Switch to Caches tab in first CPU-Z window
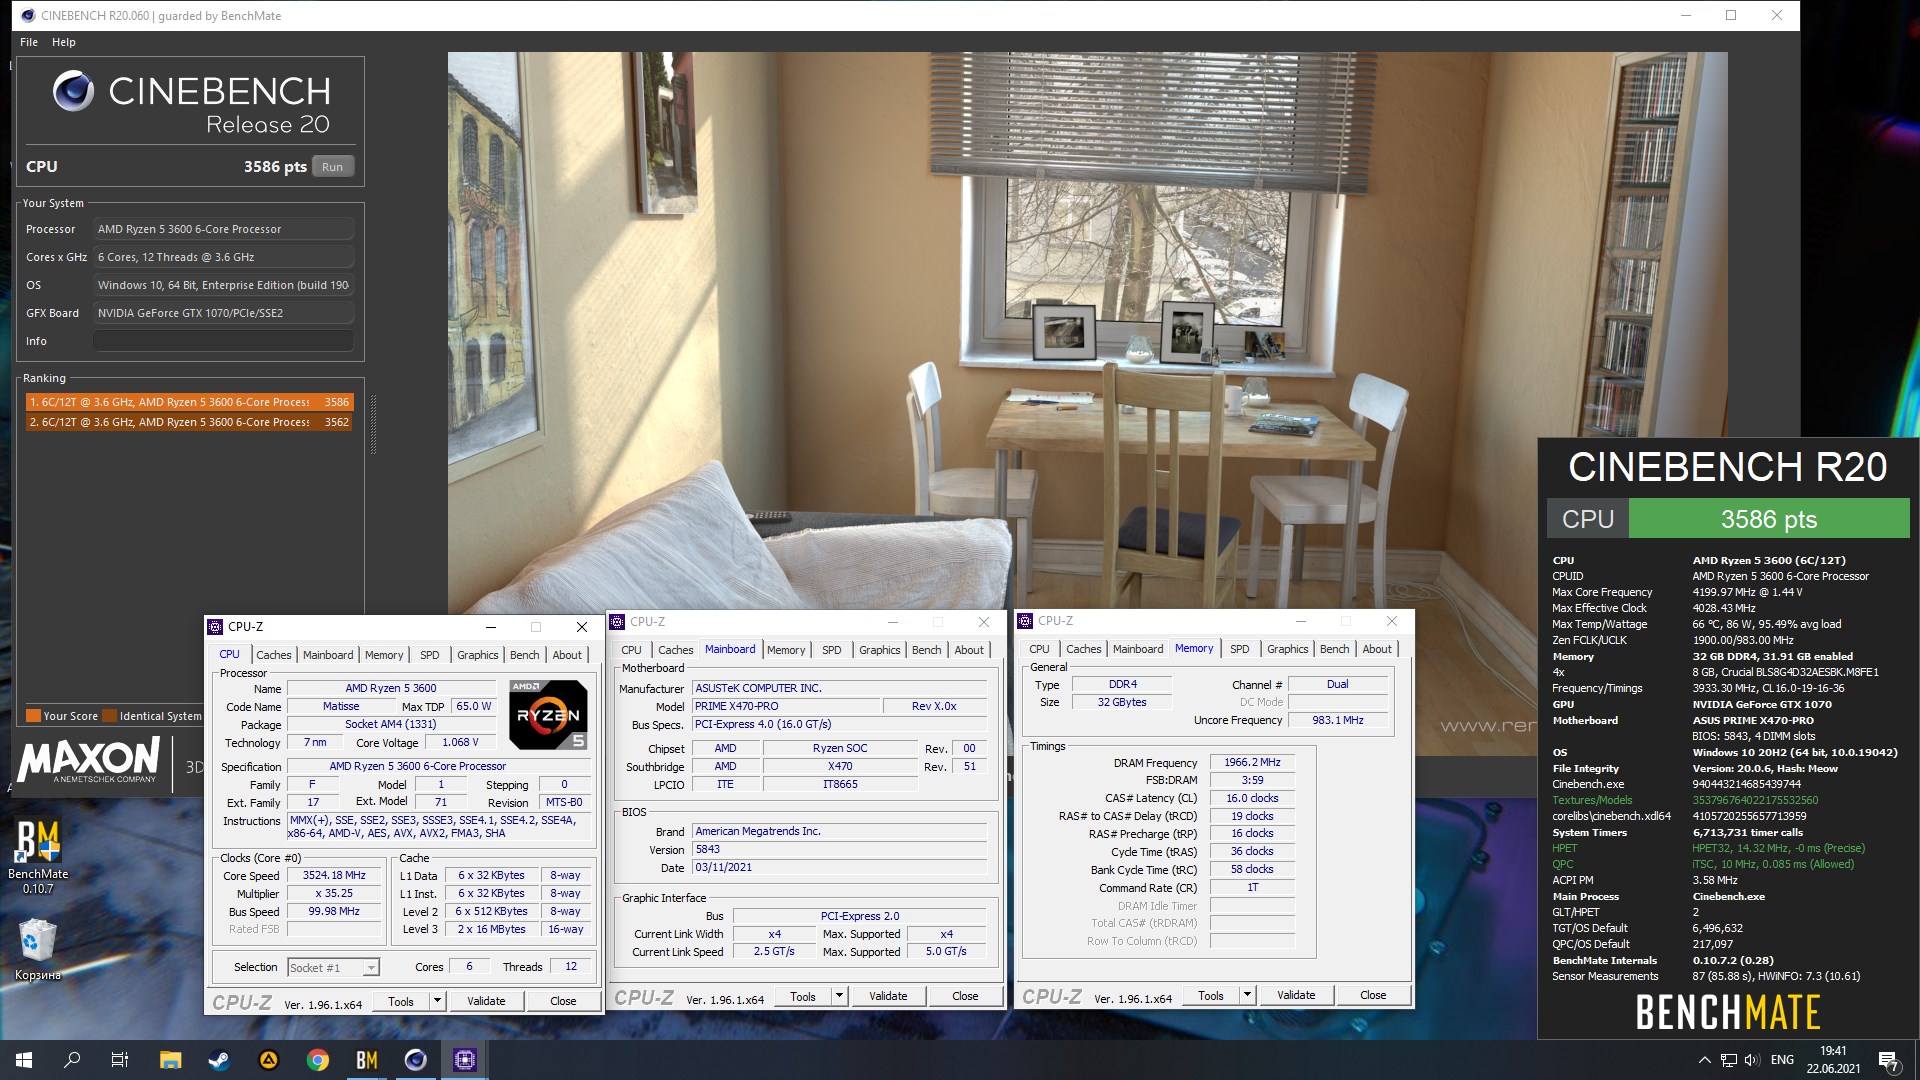Screen dimensions: 1920x1080 coord(274,655)
